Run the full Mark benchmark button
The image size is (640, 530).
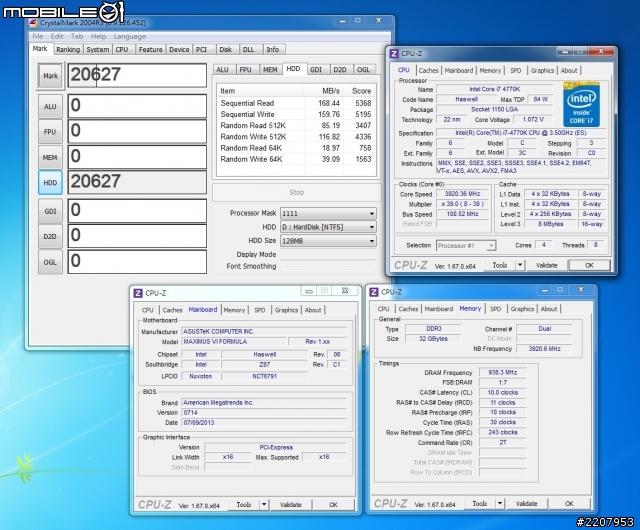click(50, 76)
